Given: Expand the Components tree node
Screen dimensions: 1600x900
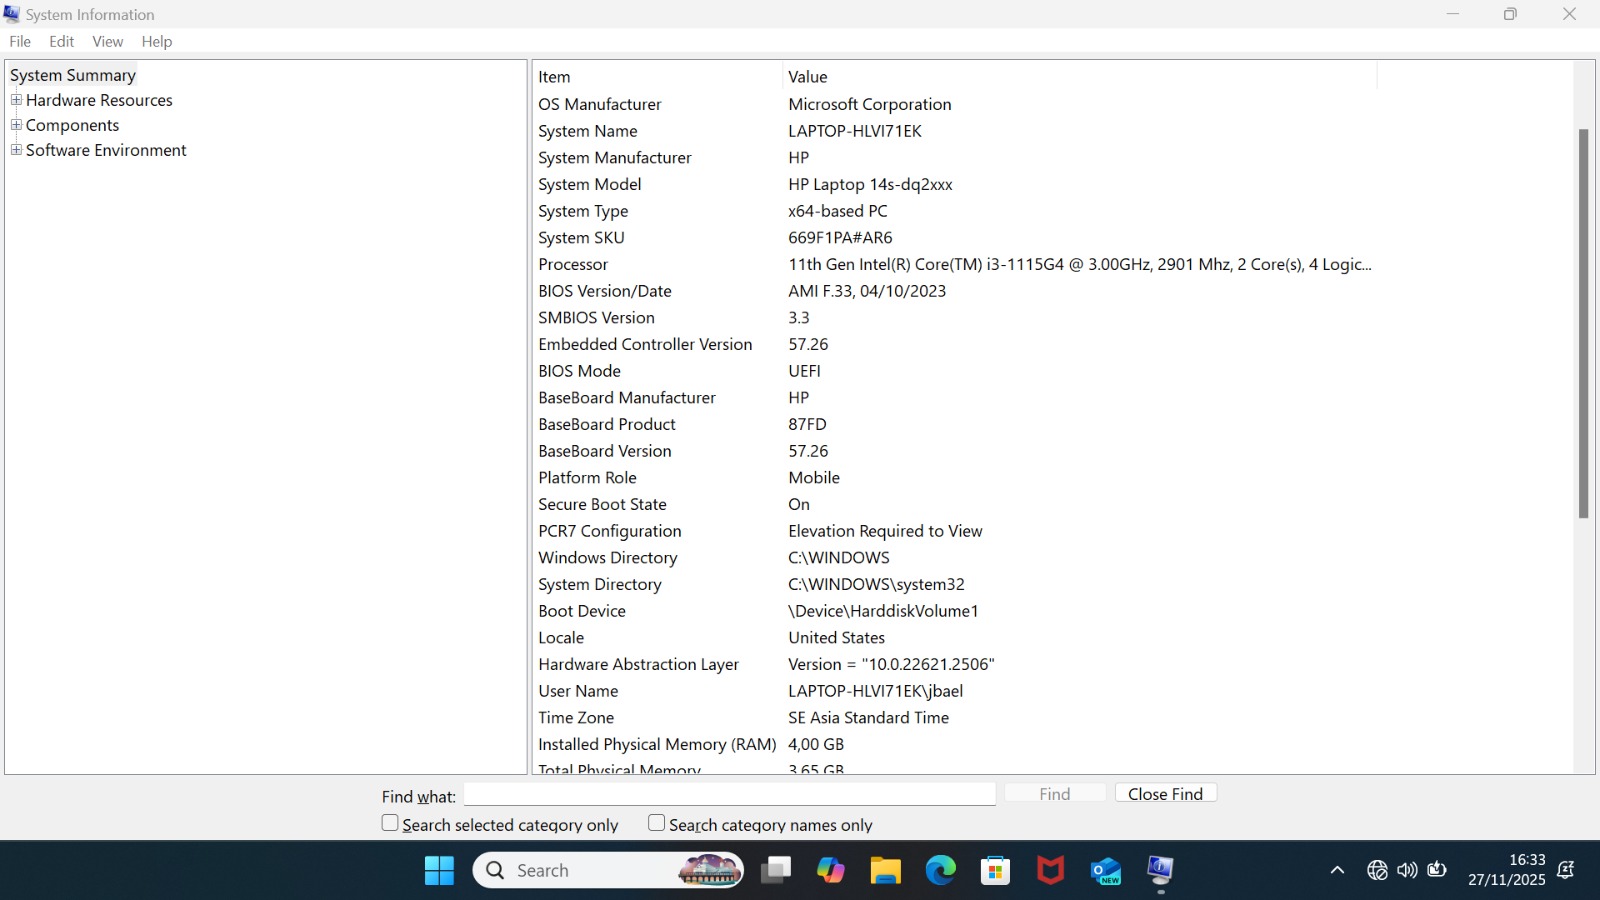Looking at the screenshot, I should (16, 125).
